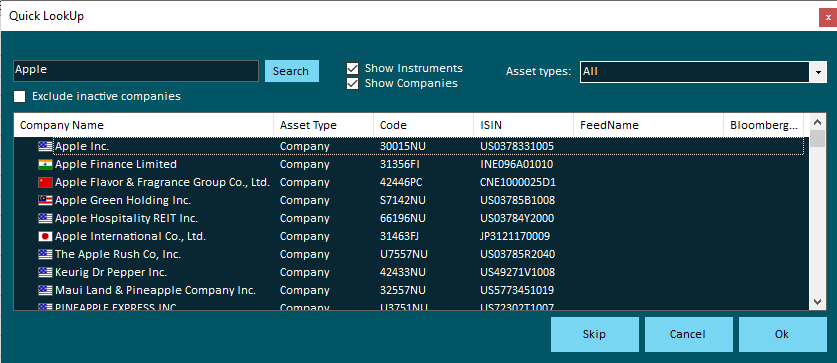Click the China flag beside Apple Flavor & Fragrance

coord(45,183)
